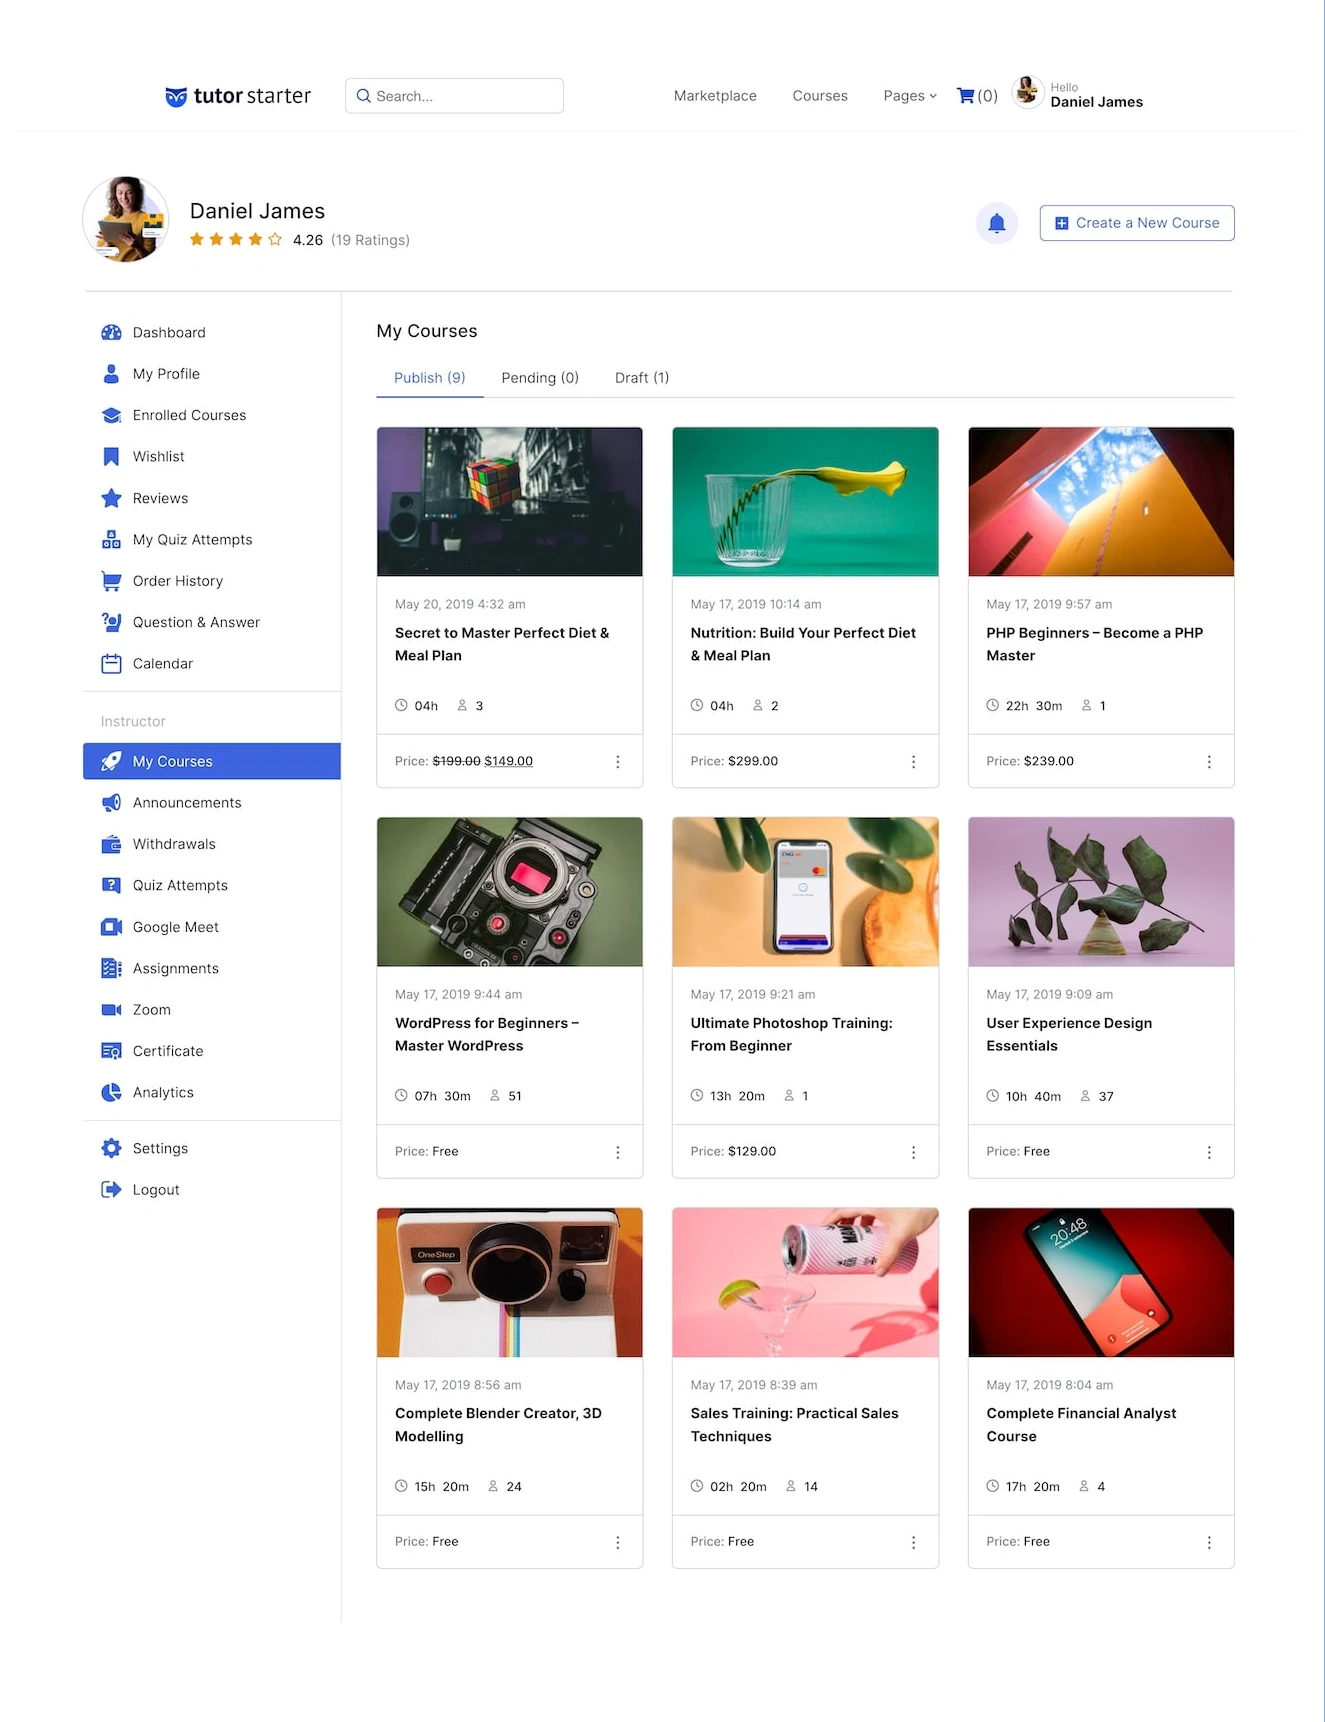The height and width of the screenshot is (1722, 1325).
Task: Click the red phone course thumbnail
Action: (x=1101, y=1282)
